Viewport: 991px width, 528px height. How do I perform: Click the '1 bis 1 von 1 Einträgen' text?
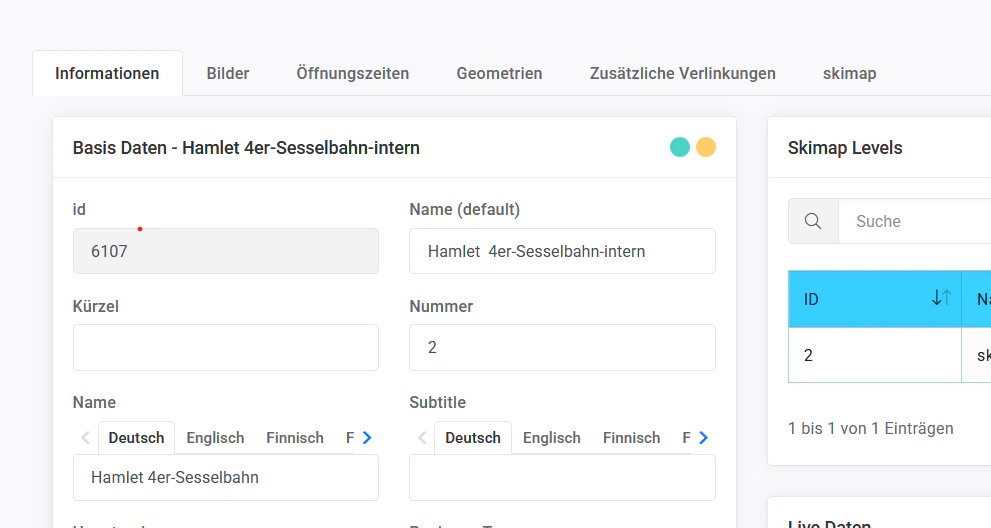pos(870,428)
